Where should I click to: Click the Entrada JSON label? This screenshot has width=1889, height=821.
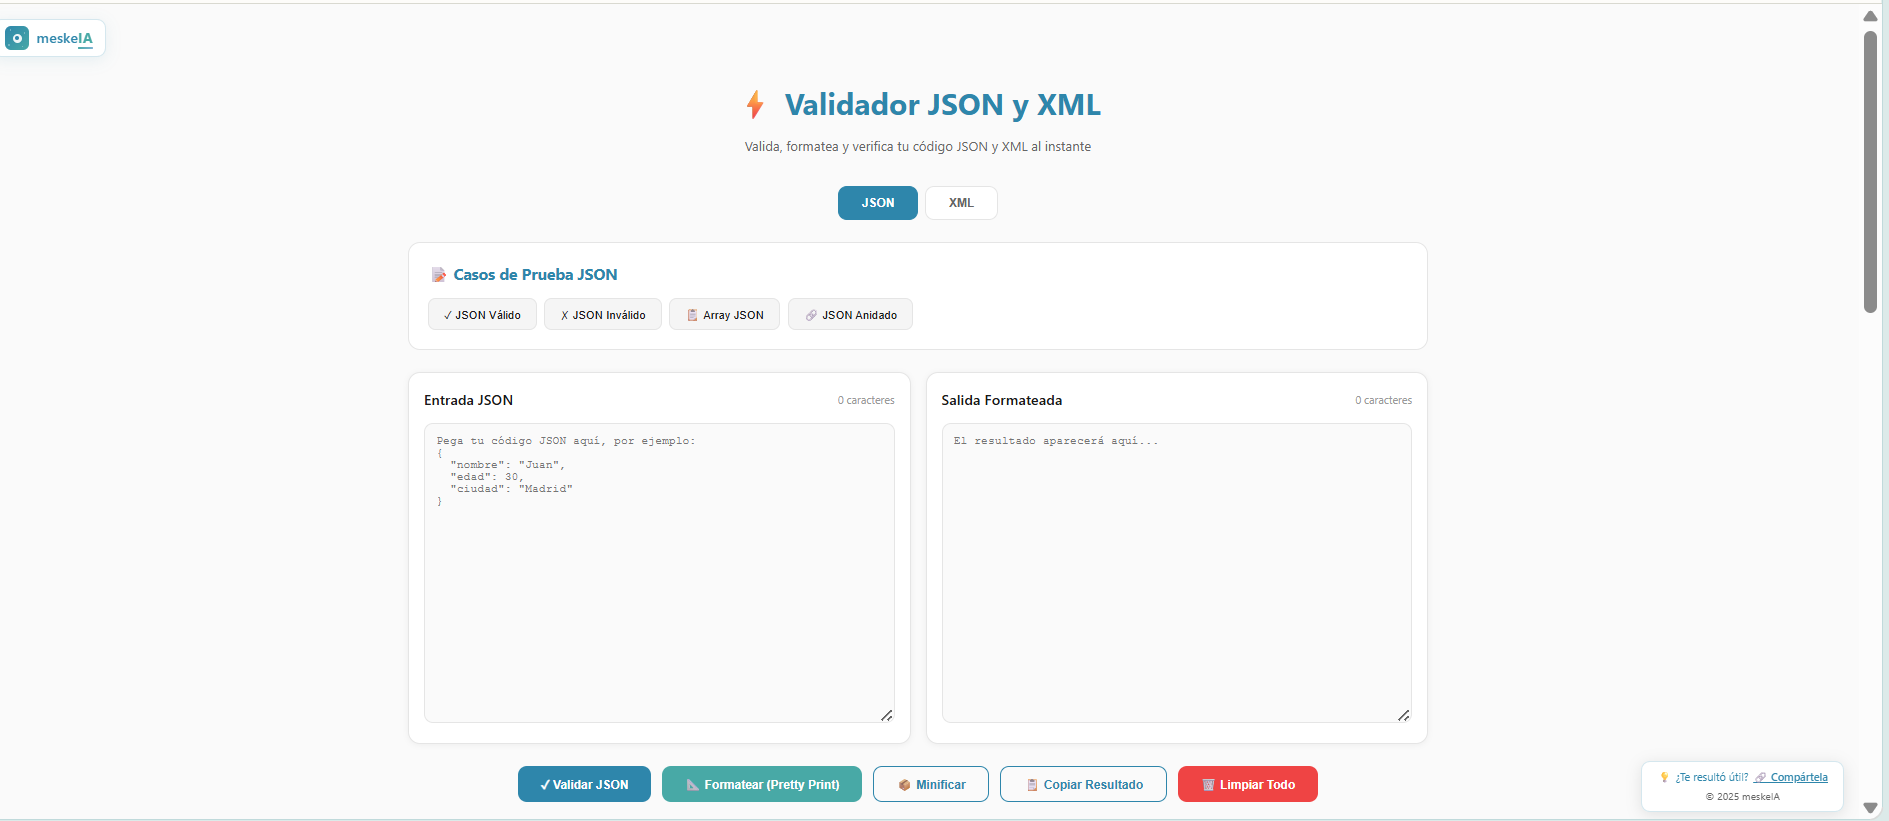[x=468, y=400]
